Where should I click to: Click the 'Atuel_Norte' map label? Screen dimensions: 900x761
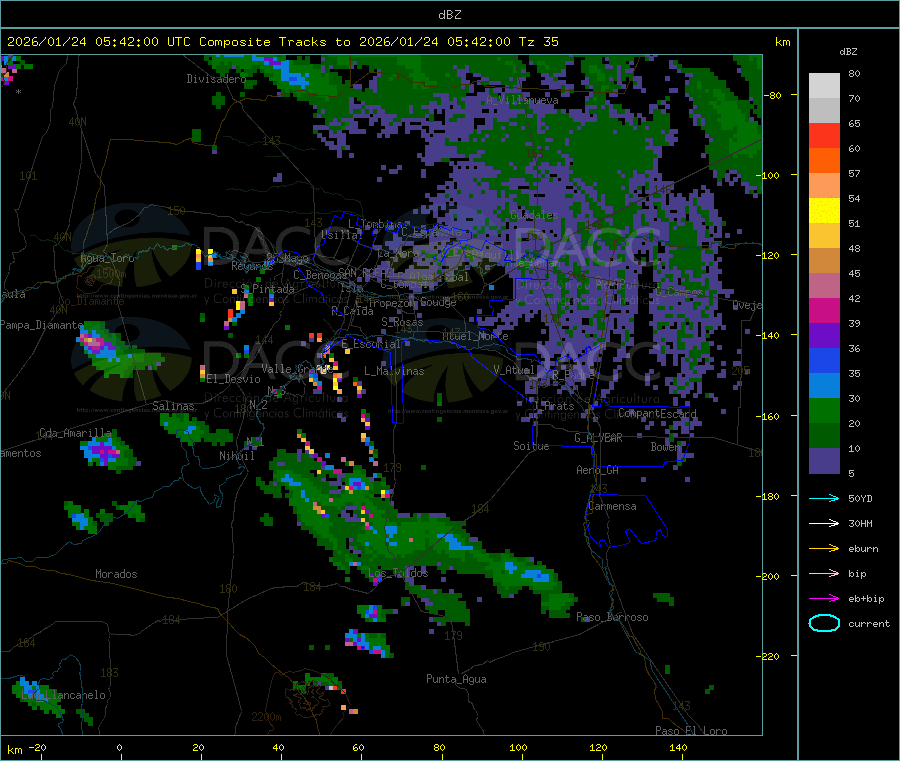(475, 335)
